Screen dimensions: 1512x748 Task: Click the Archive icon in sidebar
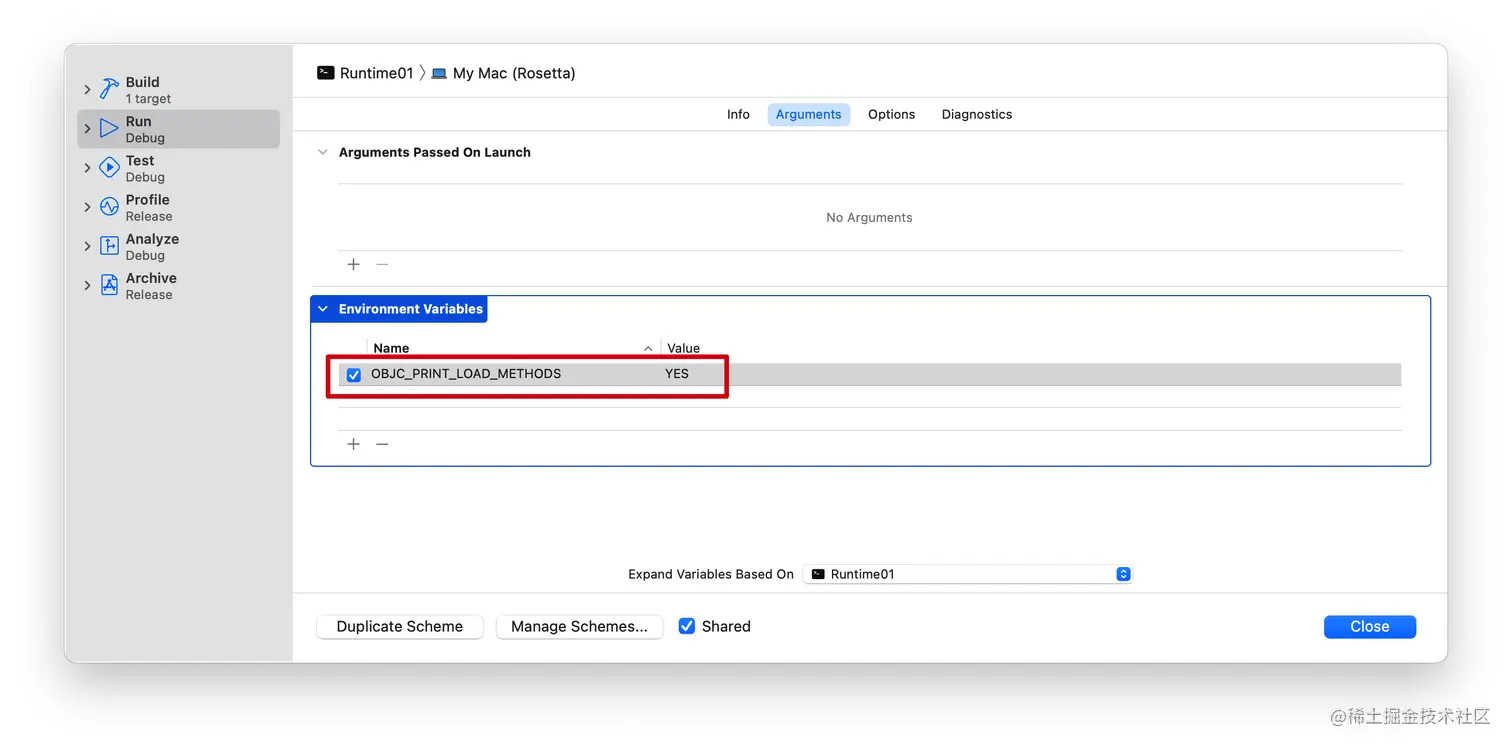coord(109,285)
